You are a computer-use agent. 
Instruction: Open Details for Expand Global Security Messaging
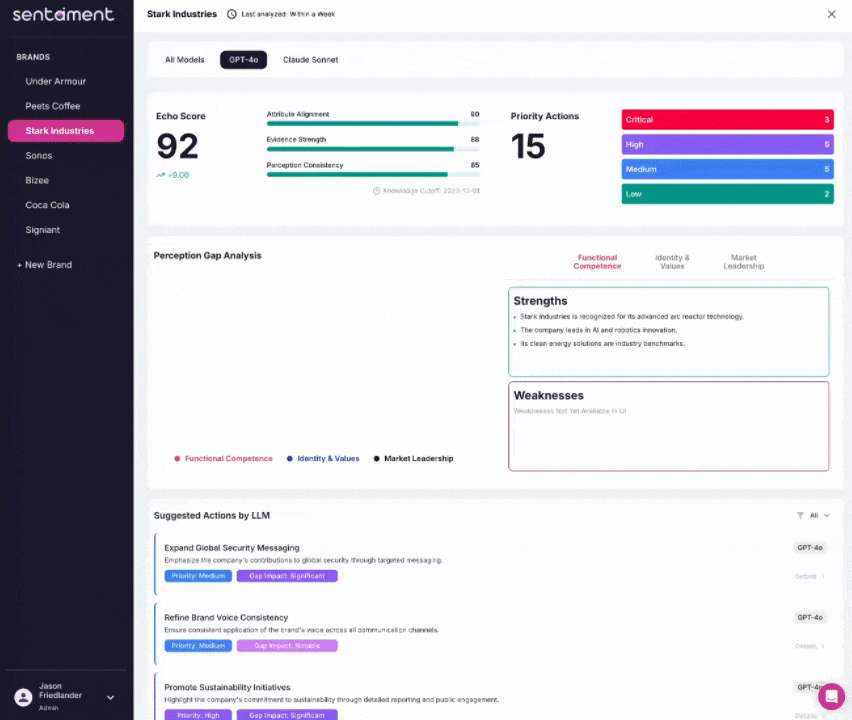[x=810, y=577]
